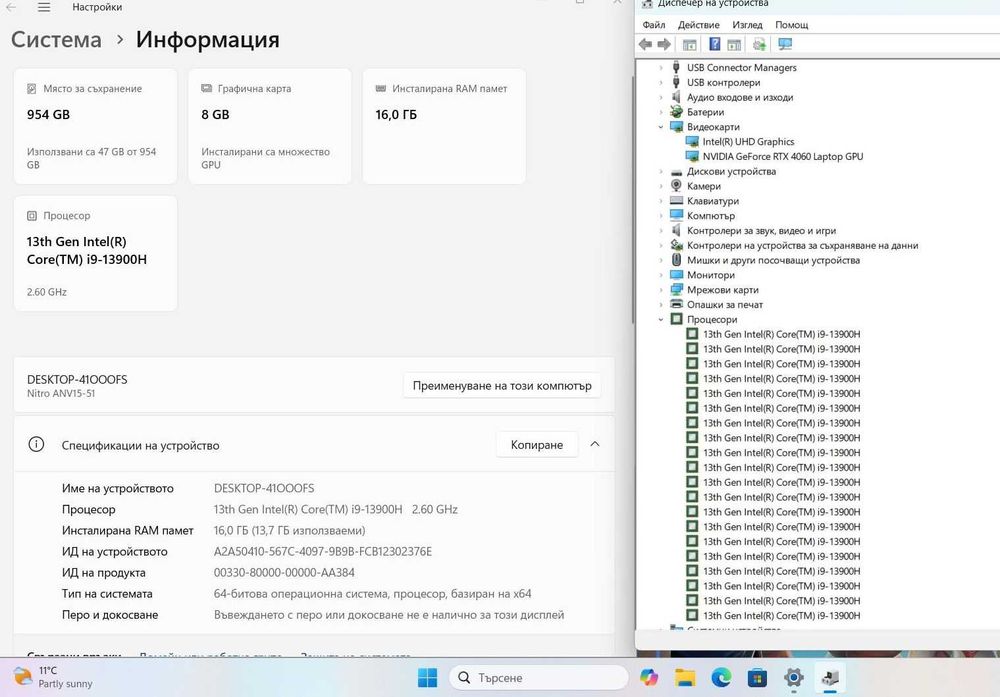Image resolution: width=1000 pixels, height=697 pixels.
Task: Click blue question mark Help toolbar icon
Action: pyautogui.click(x=714, y=44)
